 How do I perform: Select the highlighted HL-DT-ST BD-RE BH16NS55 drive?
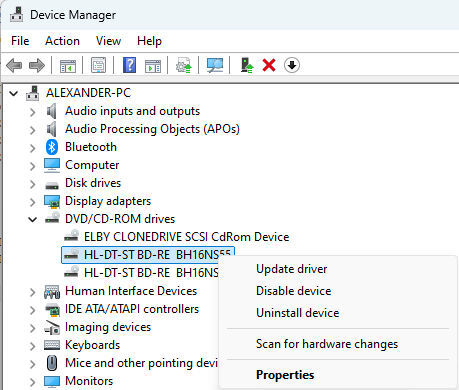click(x=148, y=255)
